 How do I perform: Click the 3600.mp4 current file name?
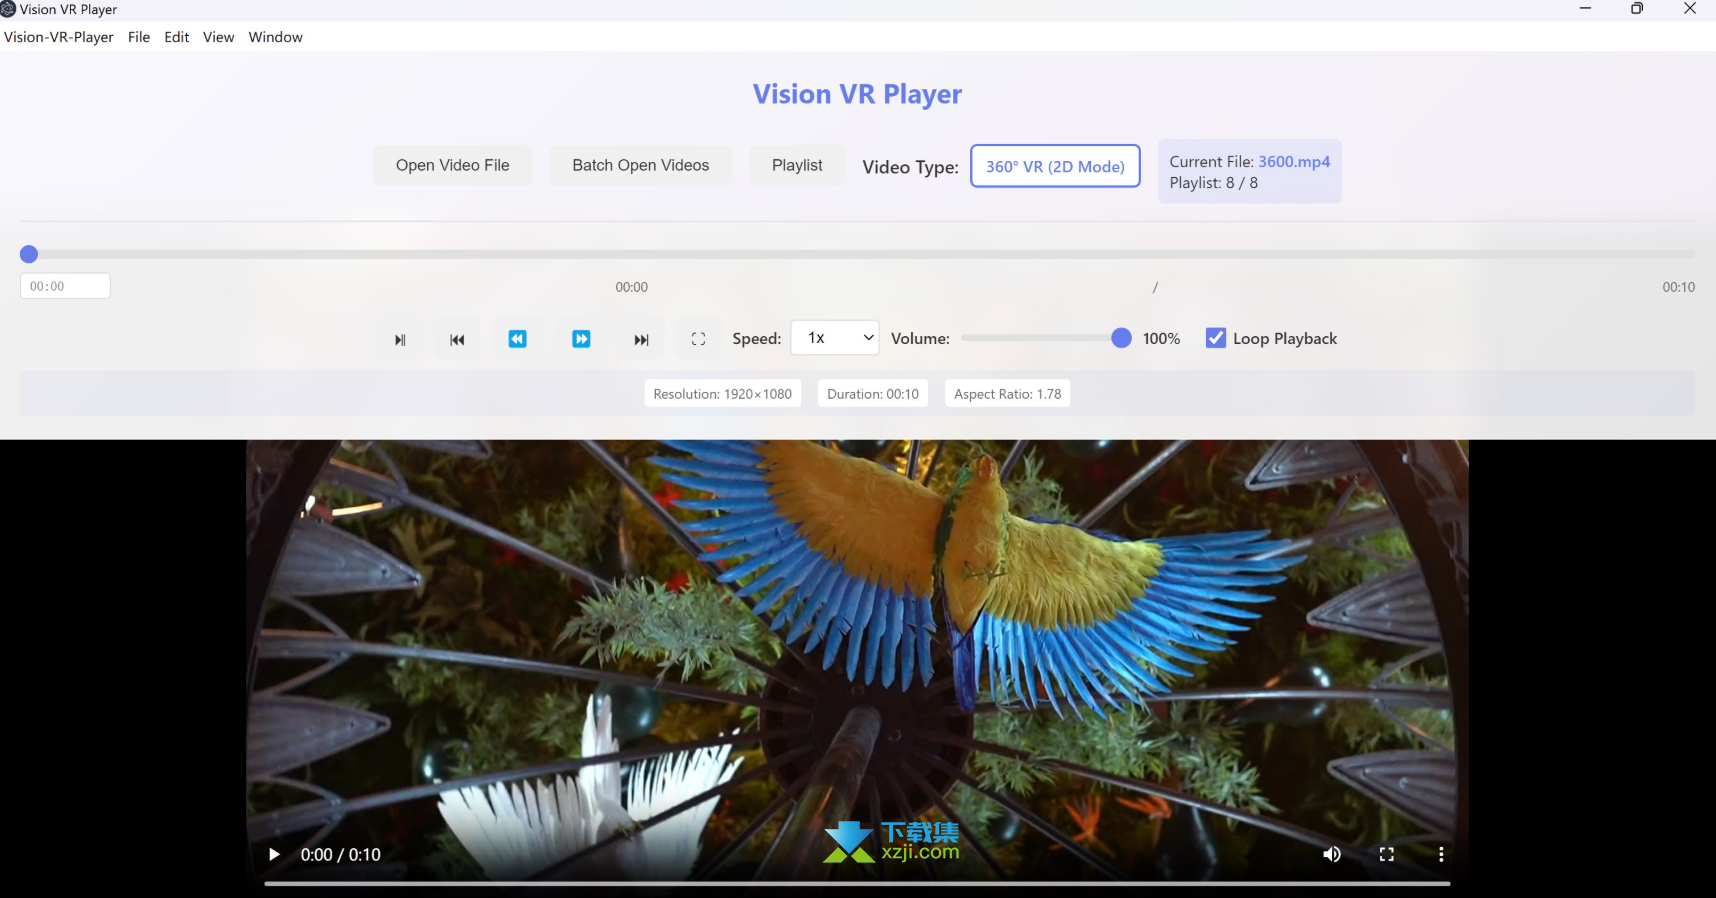(1294, 162)
